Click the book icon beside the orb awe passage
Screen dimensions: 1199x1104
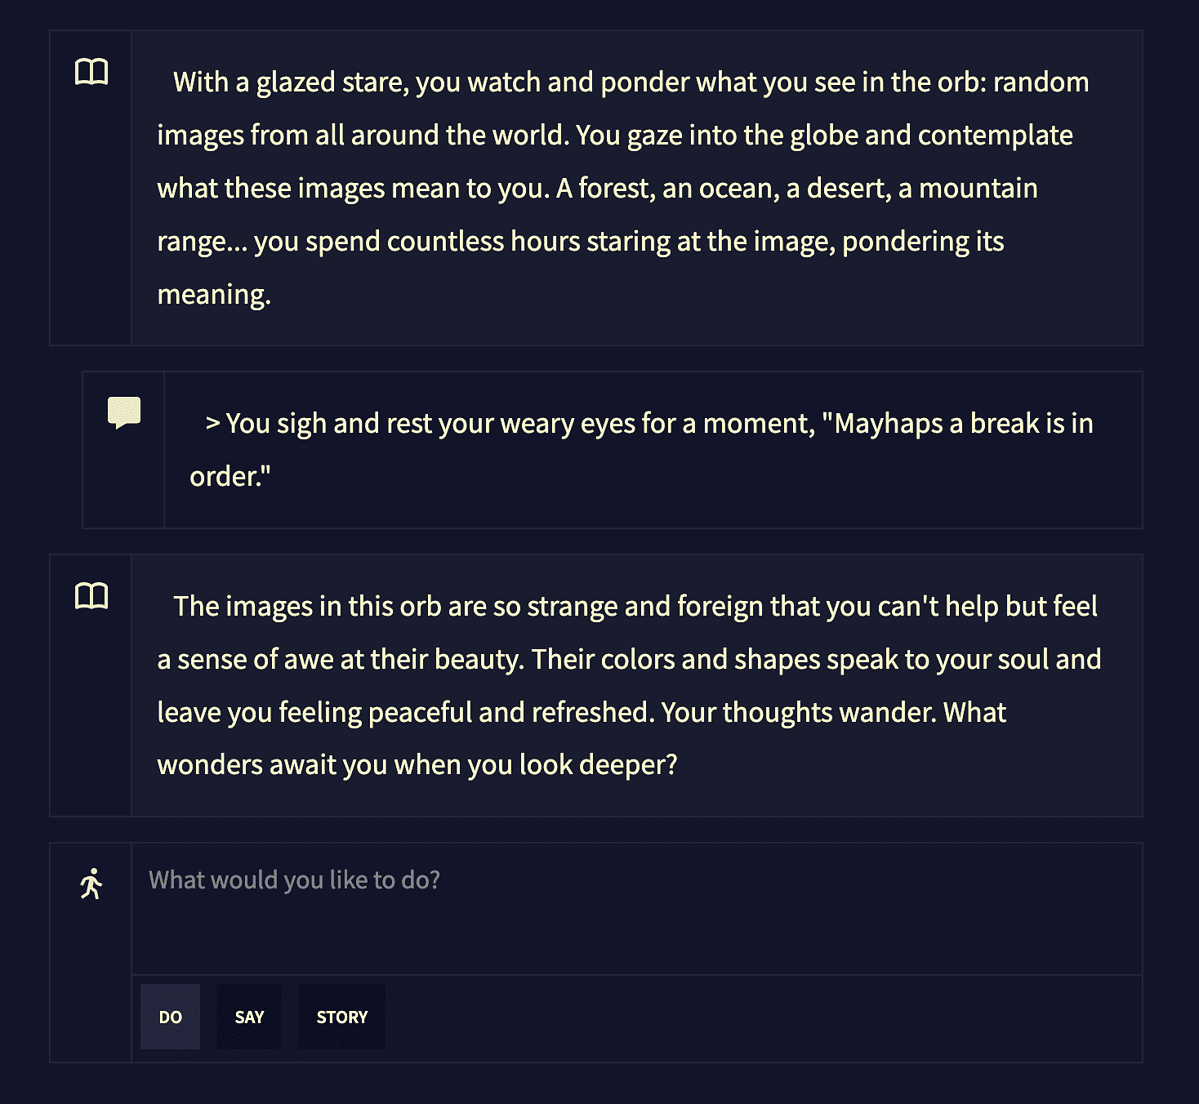click(x=91, y=596)
